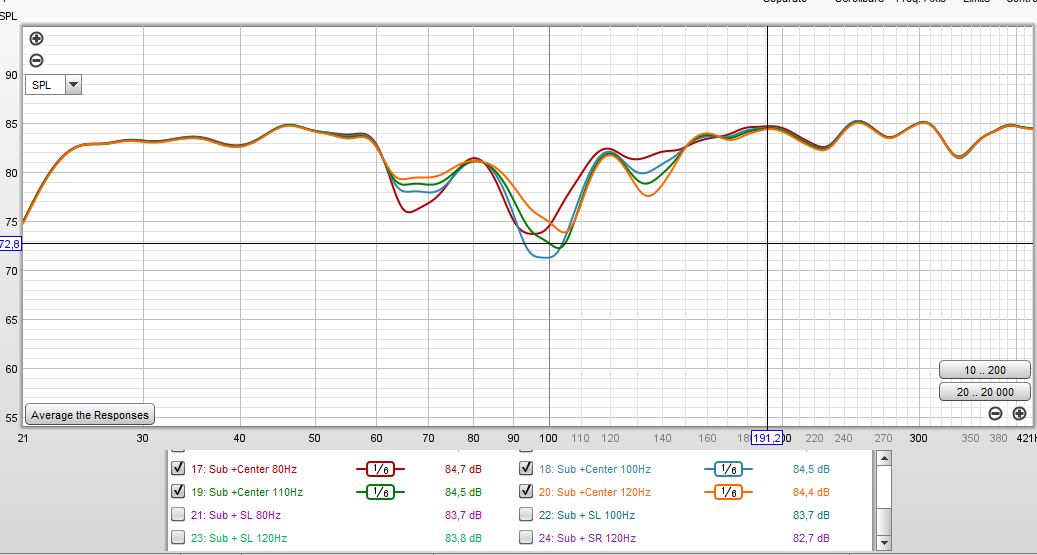1037x555 pixels.
Task: Click the 84,7 dB value for trace 17
Action: click(464, 470)
